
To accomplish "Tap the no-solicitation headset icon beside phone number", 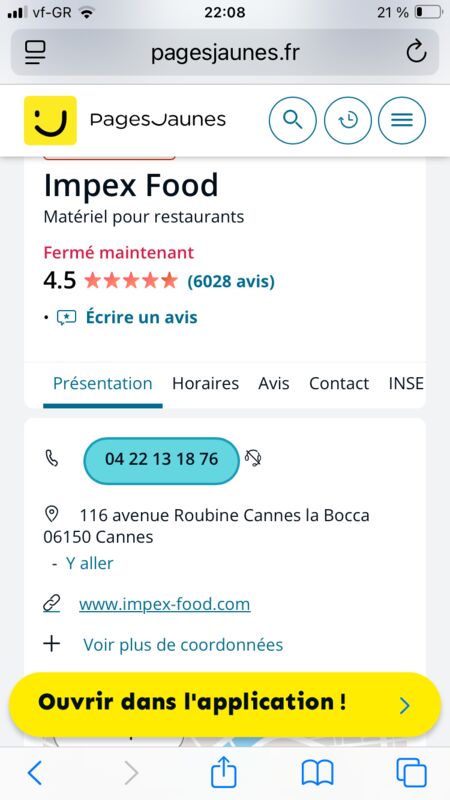I will pos(253,458).
